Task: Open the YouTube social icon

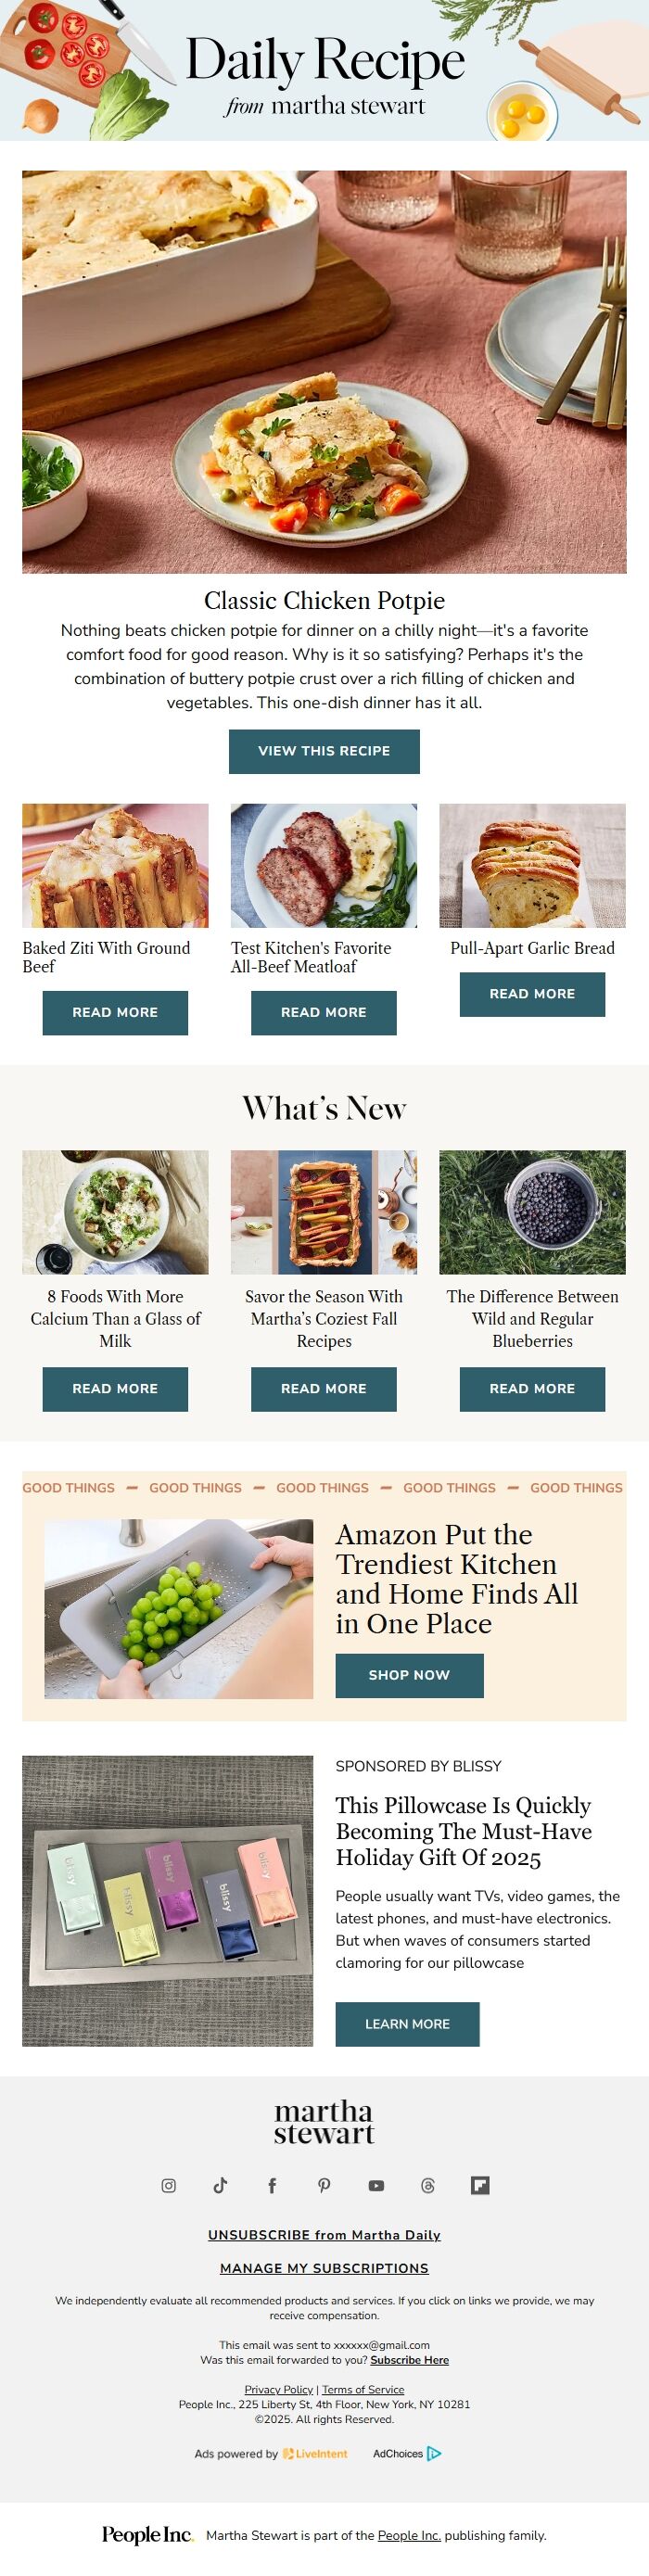Action: click(x=376, y=2185)
